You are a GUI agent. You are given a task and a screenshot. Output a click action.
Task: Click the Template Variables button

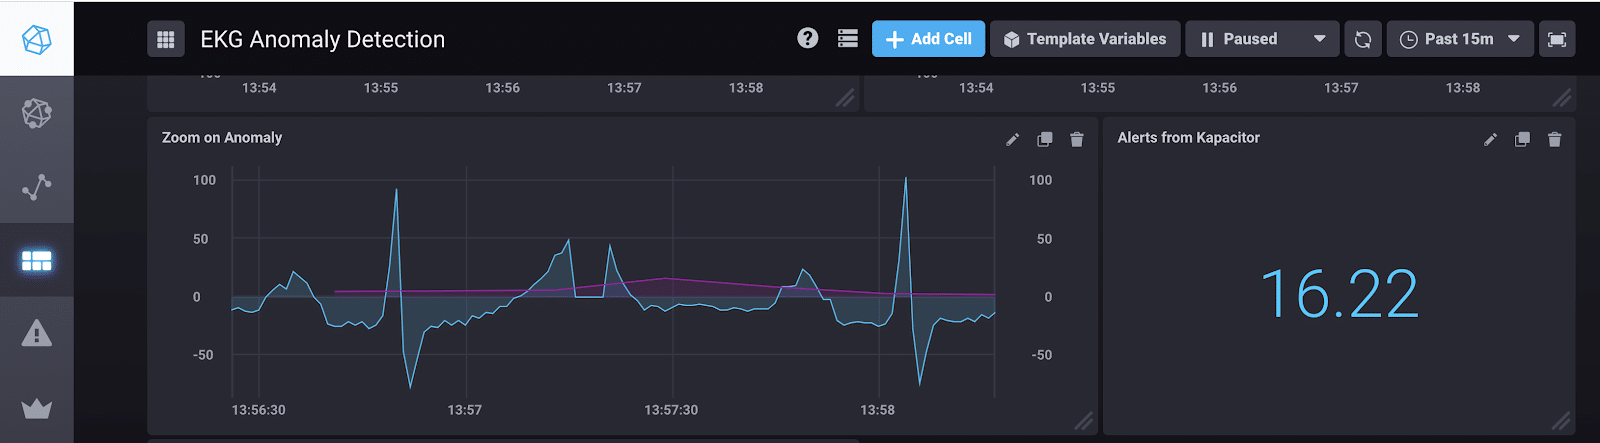(x=1084, y=39)
